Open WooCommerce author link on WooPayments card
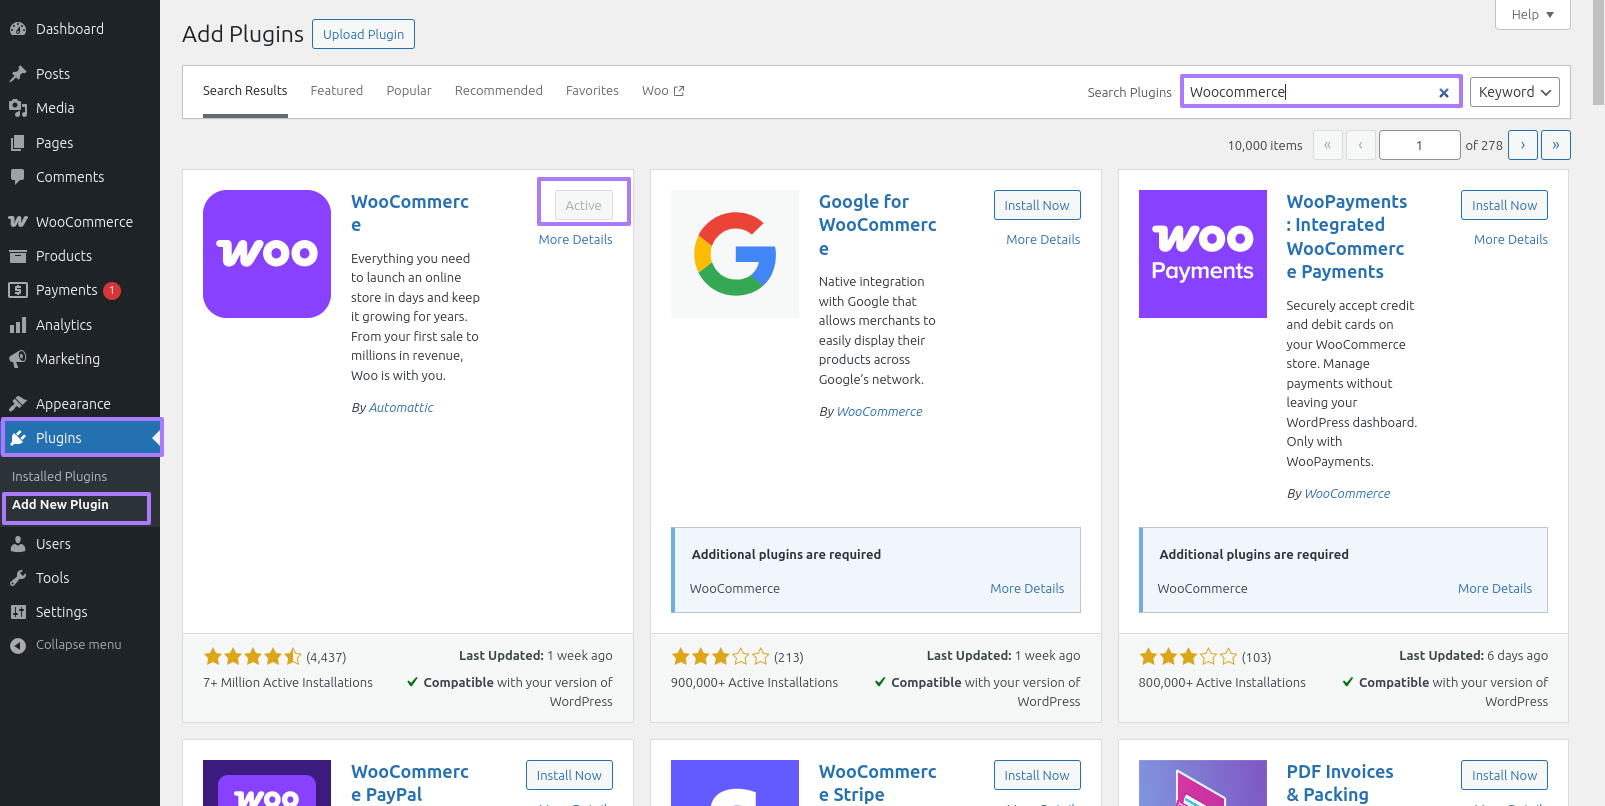The height and width of the screenshot is (806, 1605). pos(1347,494)
